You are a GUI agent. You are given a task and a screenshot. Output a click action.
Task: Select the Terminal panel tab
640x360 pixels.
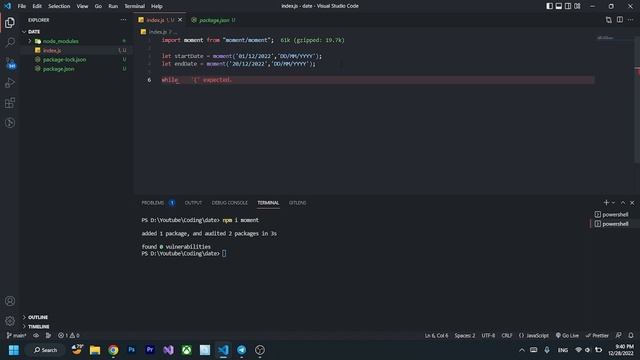[268, 202]
